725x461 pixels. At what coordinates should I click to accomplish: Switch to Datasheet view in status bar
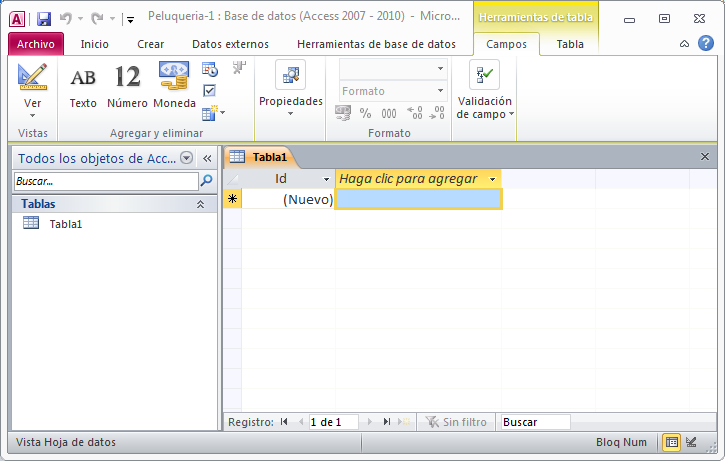[672, 442]
